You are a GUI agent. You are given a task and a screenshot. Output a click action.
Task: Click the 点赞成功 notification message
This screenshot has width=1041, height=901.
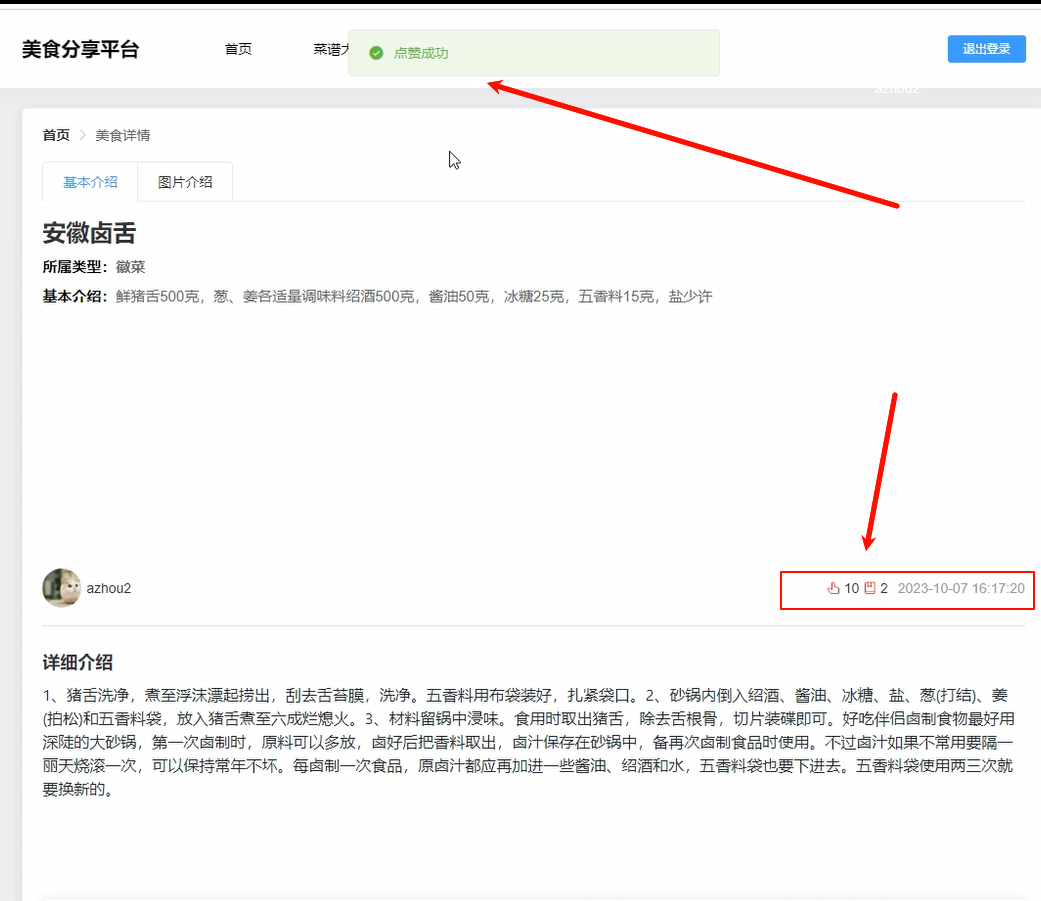[421, 53]
